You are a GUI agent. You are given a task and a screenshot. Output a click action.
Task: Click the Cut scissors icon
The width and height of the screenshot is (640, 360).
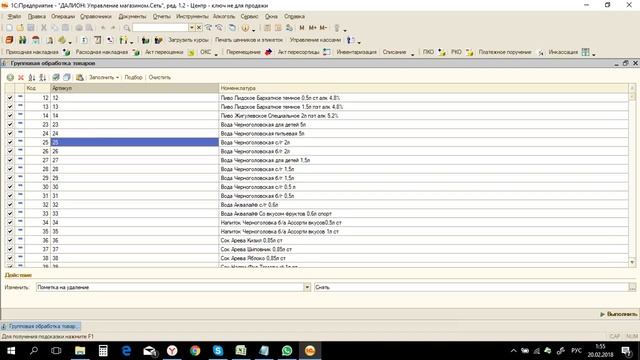44,28
